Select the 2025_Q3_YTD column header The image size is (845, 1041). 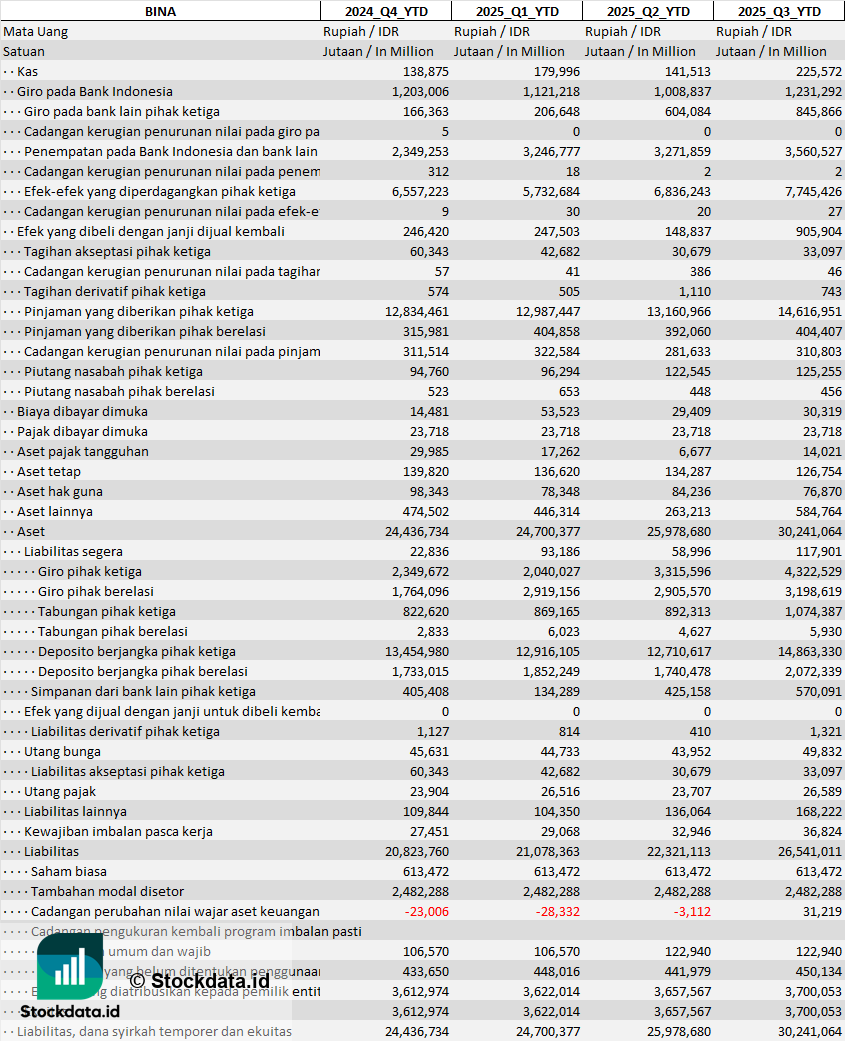(x=779, y=11)
